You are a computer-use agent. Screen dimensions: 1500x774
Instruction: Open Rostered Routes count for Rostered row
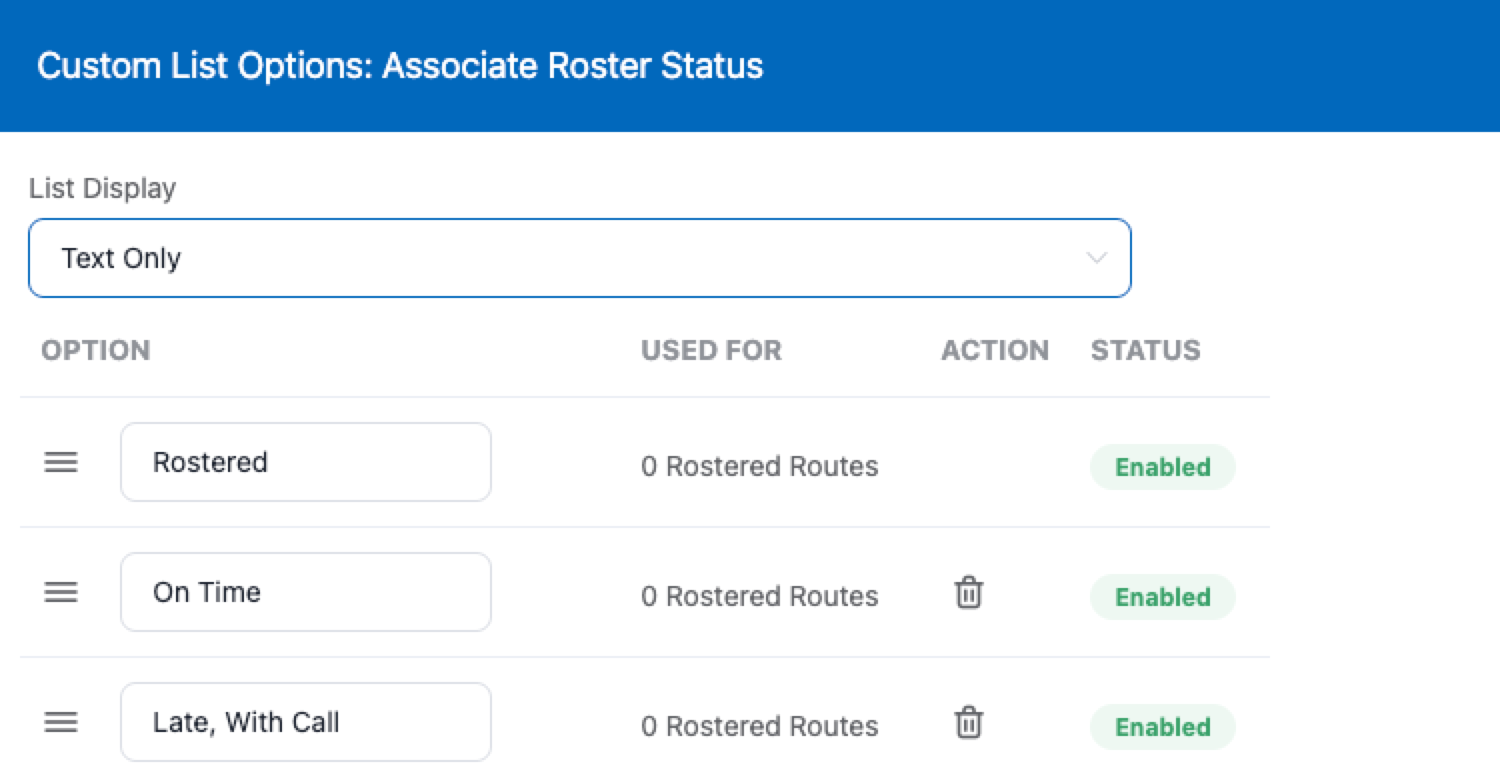pos(759,467)
